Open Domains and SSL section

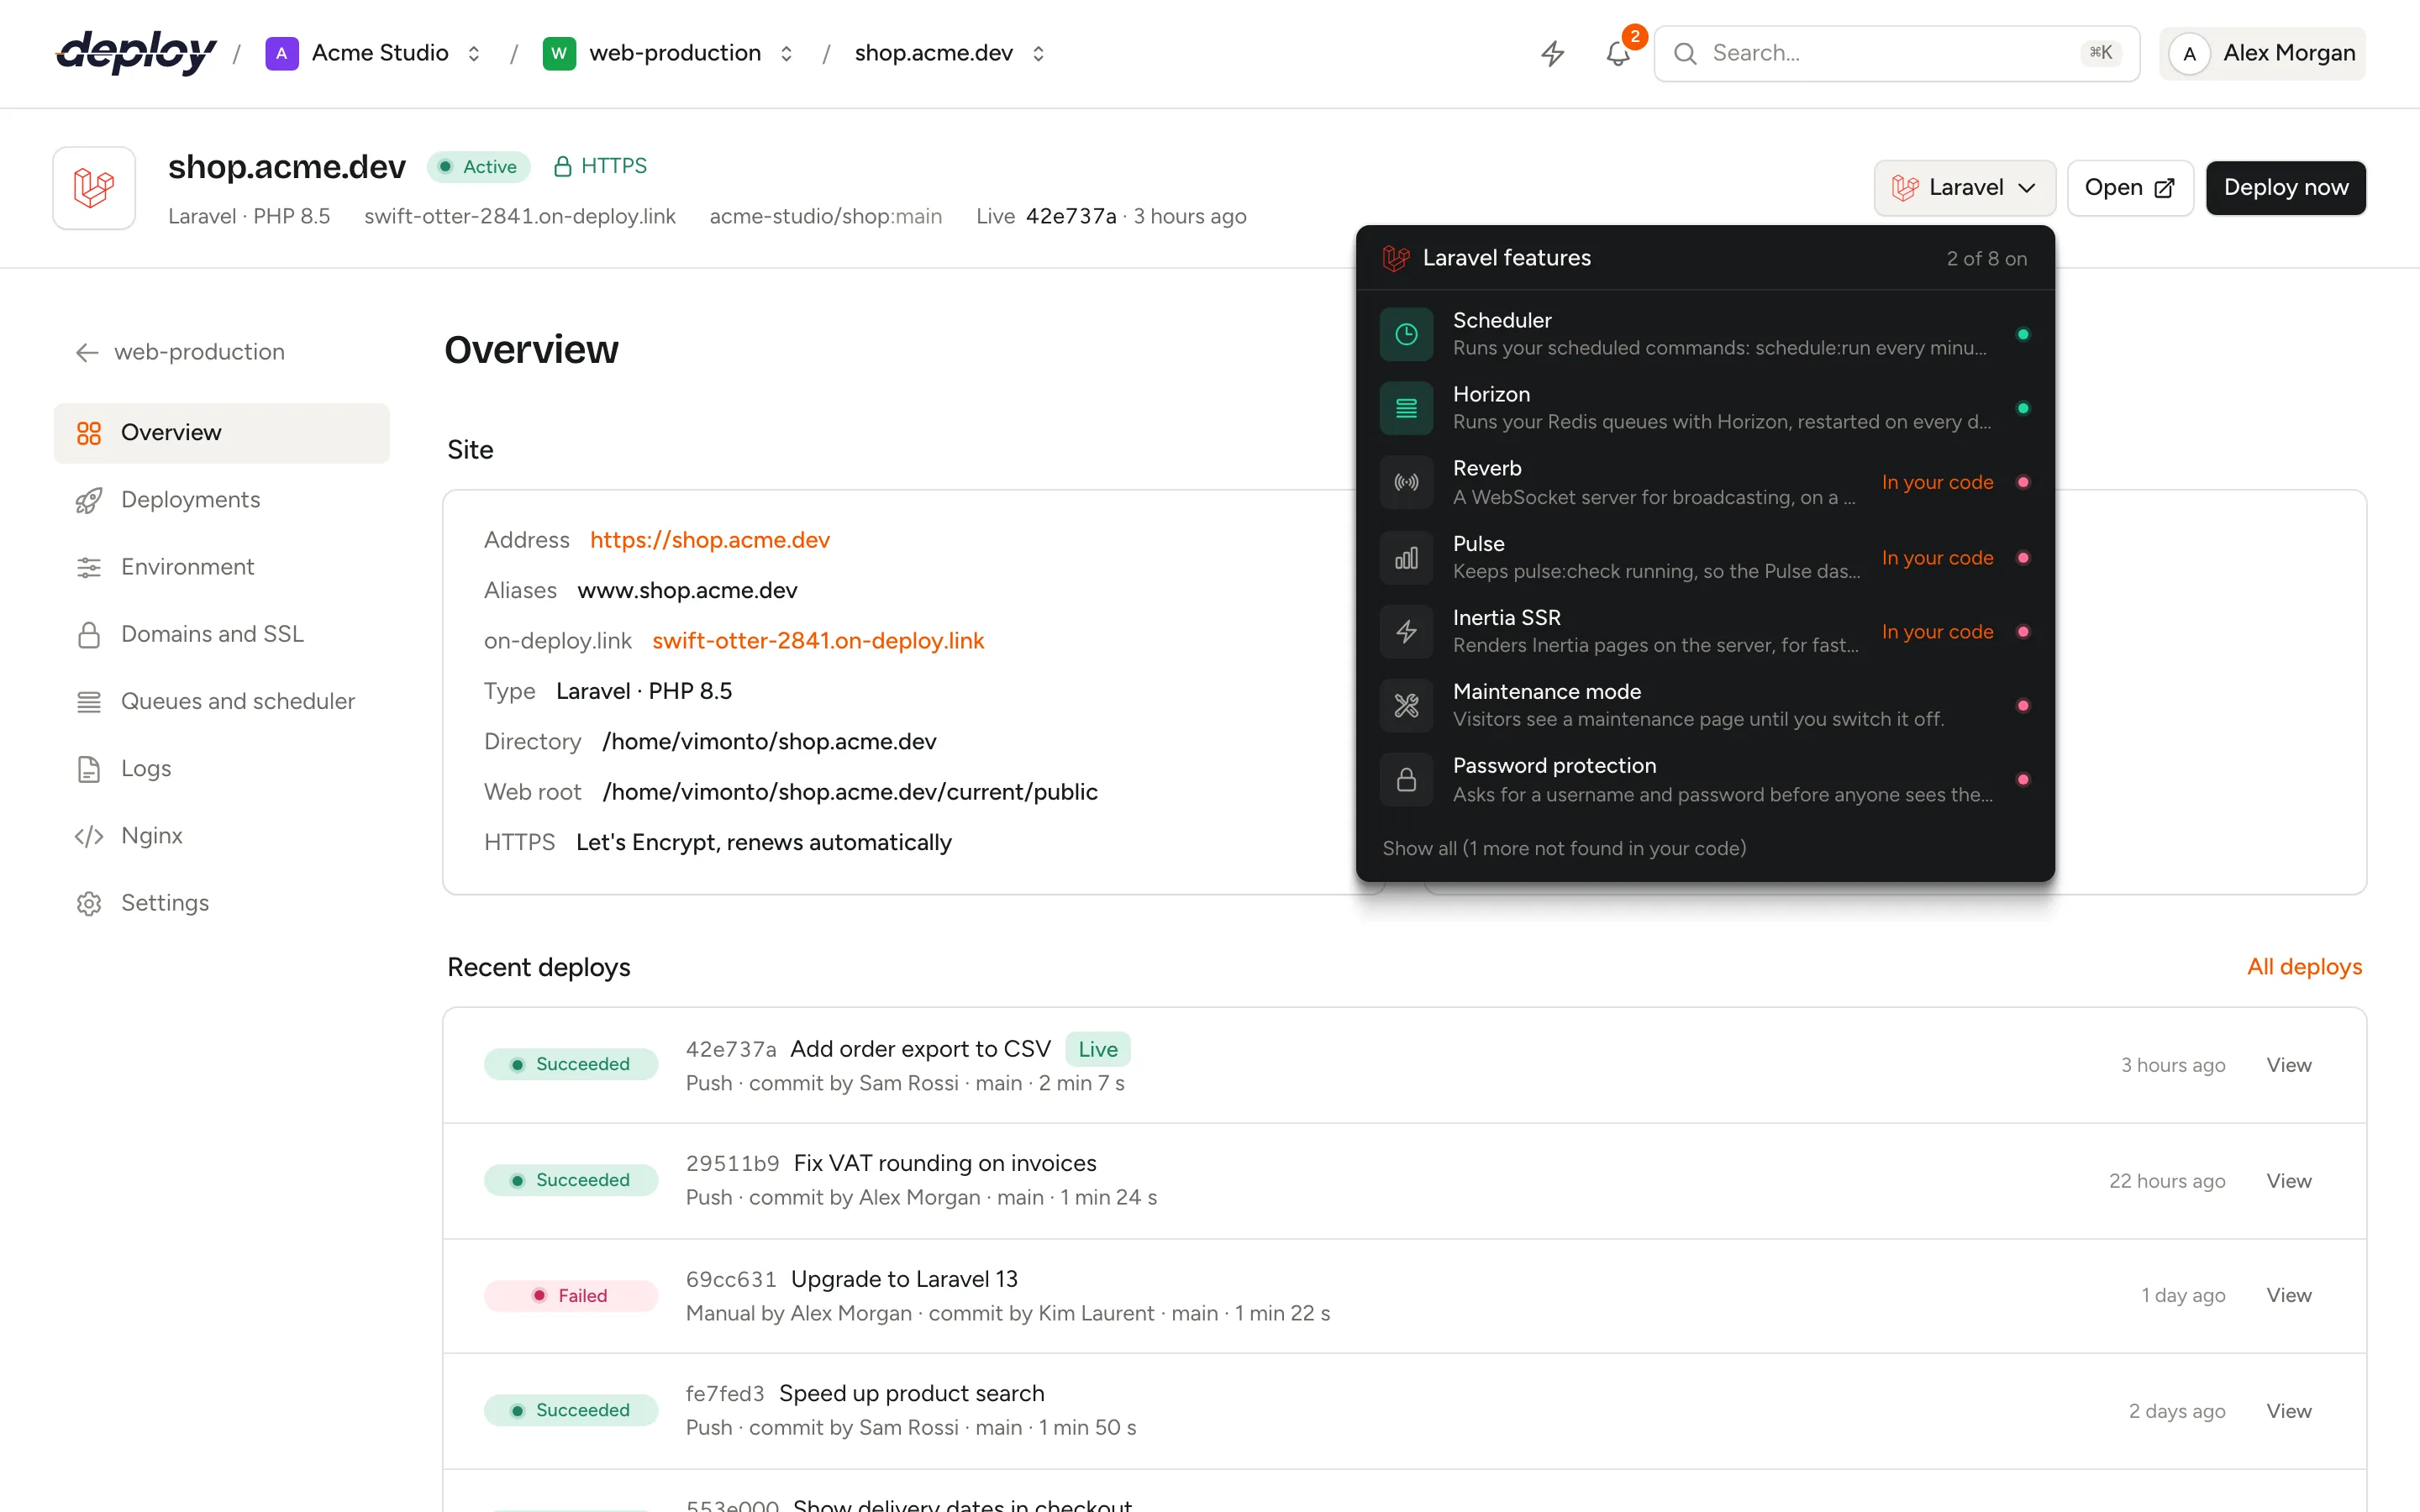pyautogui.click(x=221, y=634)
